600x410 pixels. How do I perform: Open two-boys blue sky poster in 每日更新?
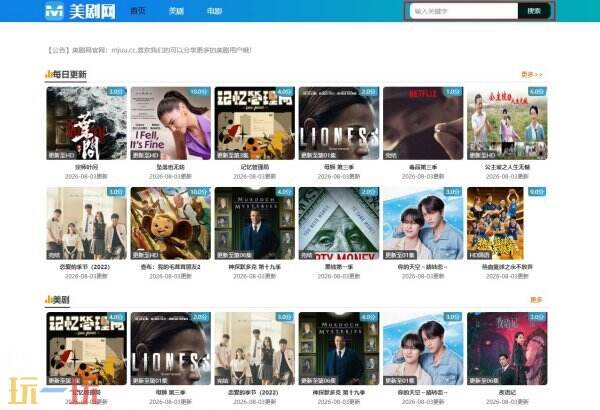[x=423, y=223]
